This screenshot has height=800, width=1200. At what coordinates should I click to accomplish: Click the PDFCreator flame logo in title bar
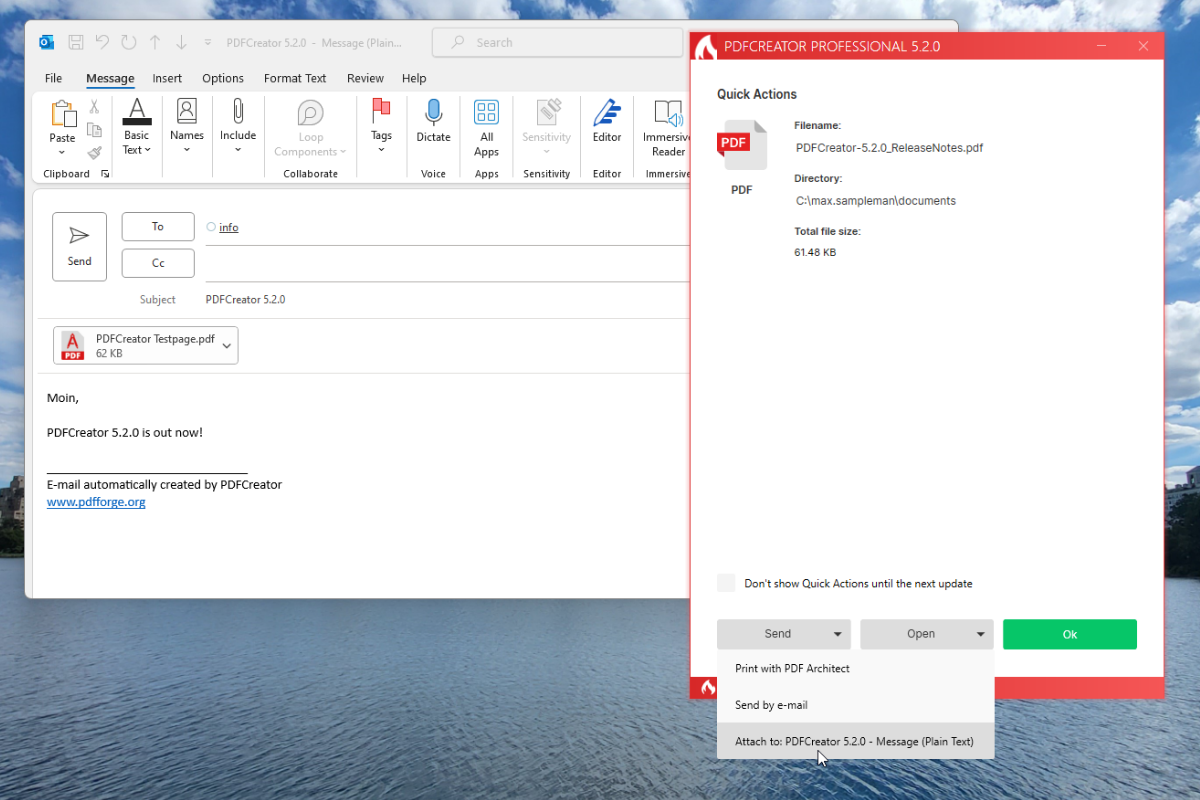coord(706,47)
